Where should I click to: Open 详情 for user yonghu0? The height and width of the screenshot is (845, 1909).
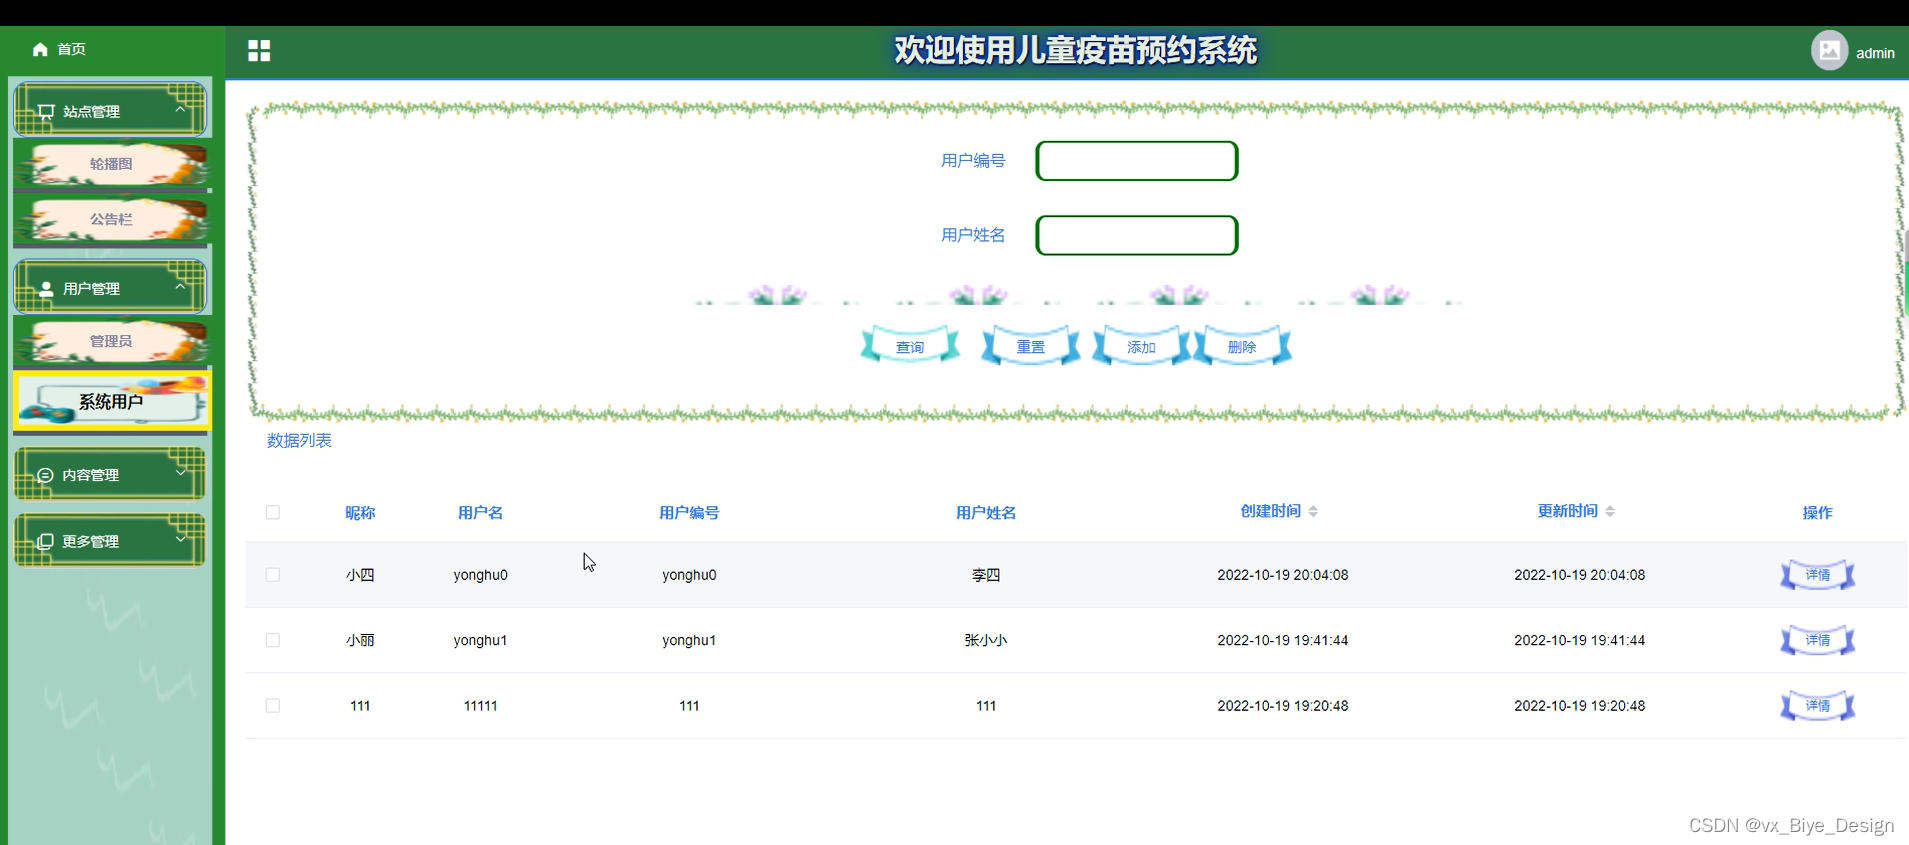(1818, 575)
